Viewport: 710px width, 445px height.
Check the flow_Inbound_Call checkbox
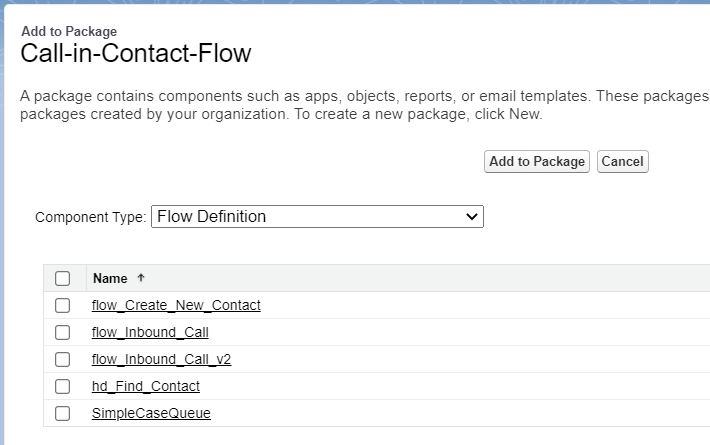[x=62, y=332]
